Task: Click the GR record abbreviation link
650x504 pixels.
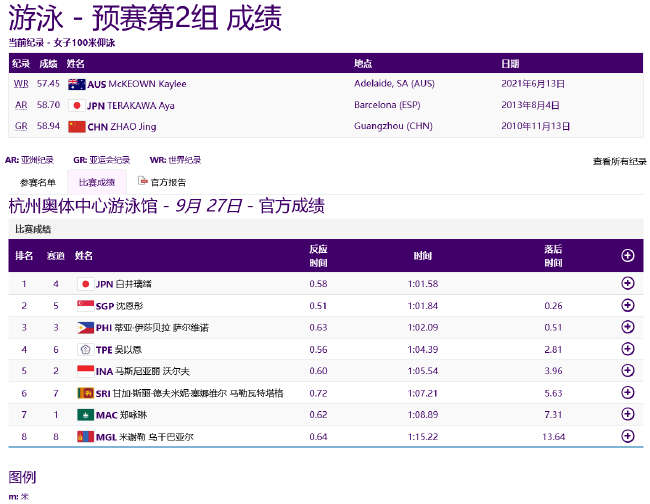Action: (21, 126)
